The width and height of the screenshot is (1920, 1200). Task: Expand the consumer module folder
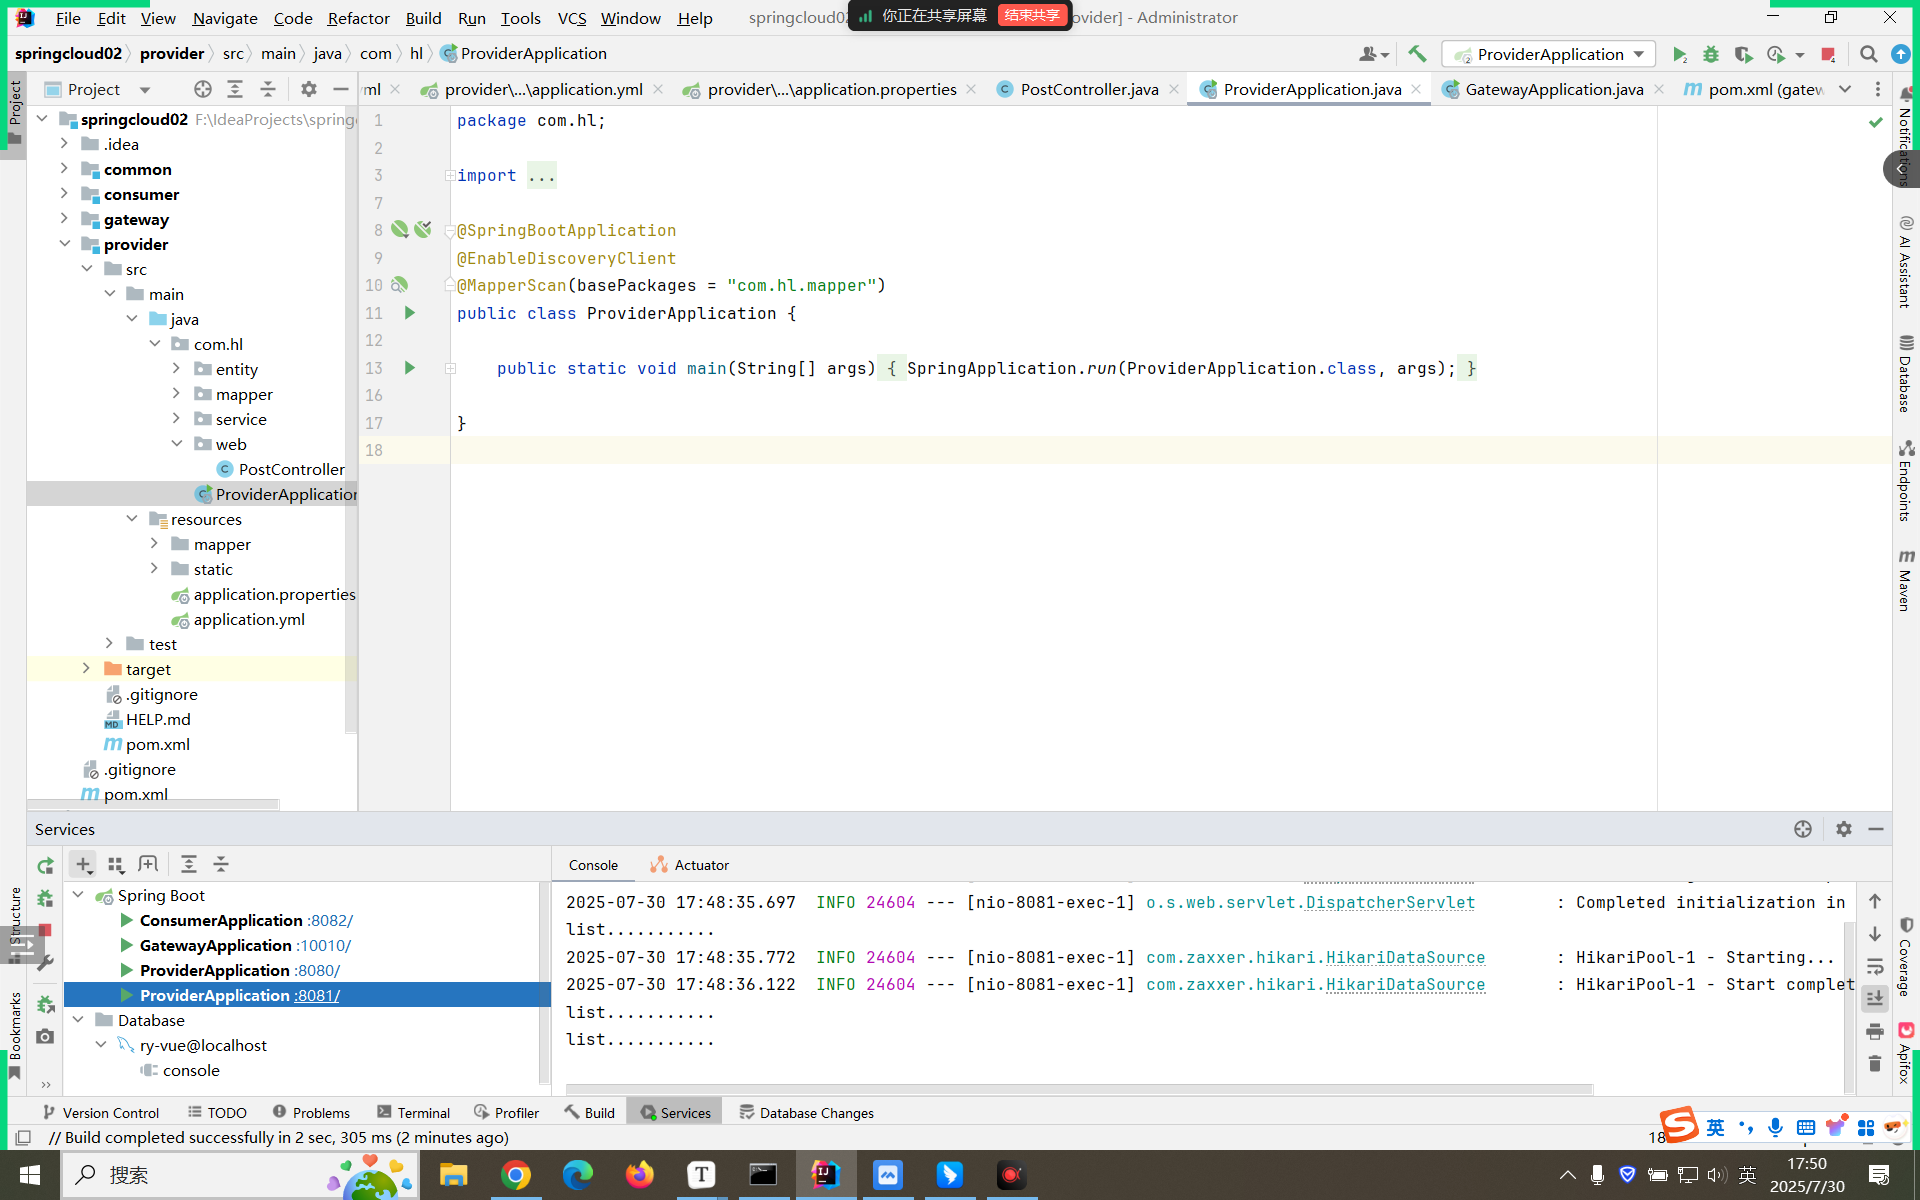click(x=64, y=194)
